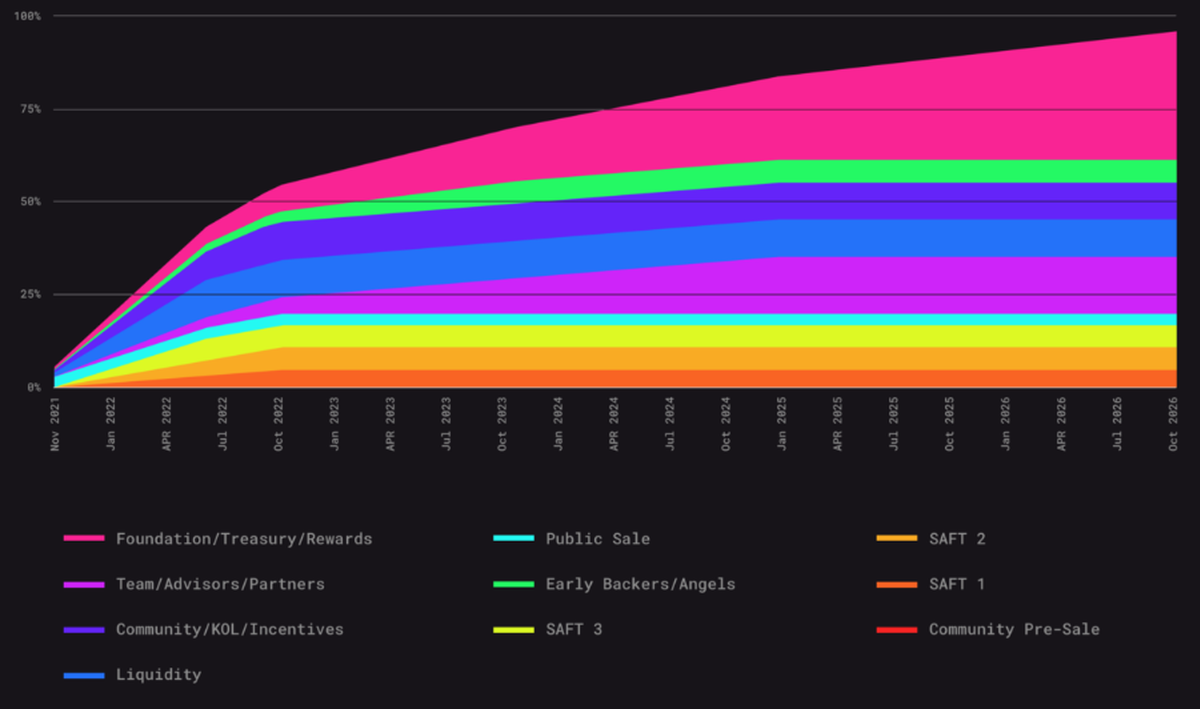Viewport: 1200px width, 709px height.
Task: Click the orange SAFT 2 legend swatch
Action: pyautogui.click(x=896, y=539)
